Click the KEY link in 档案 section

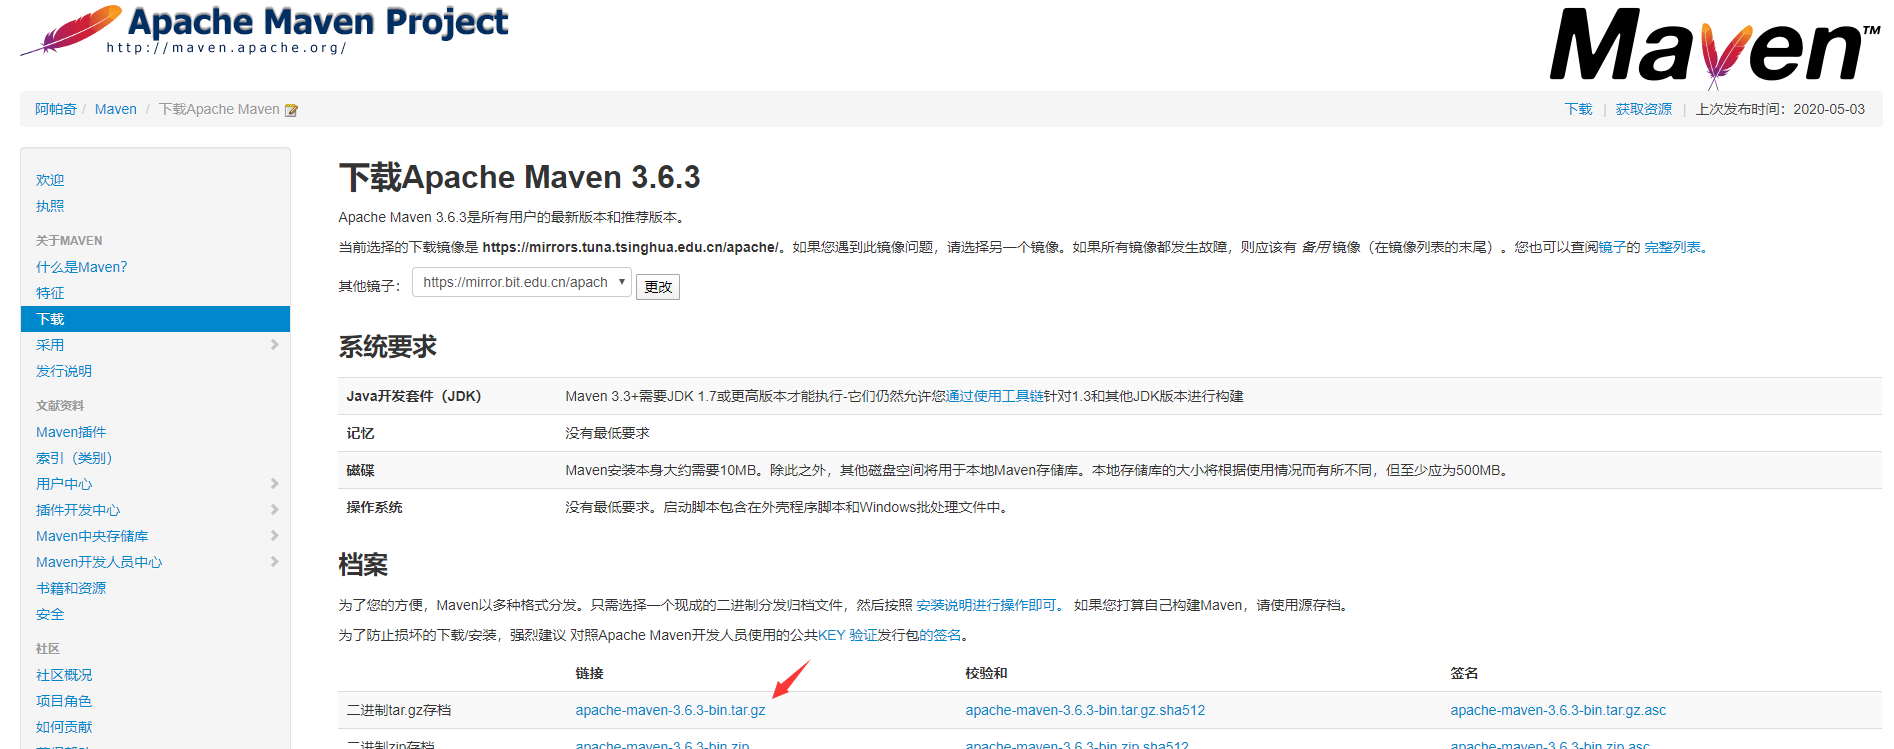click(832, 635)
